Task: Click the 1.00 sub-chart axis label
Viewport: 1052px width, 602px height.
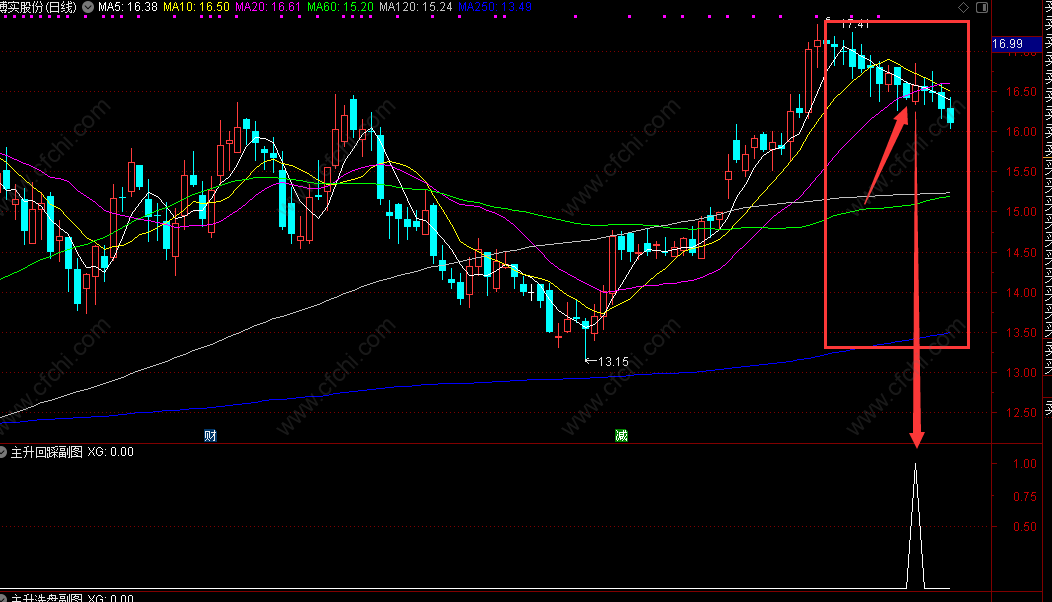Action: click(1024, 464)
